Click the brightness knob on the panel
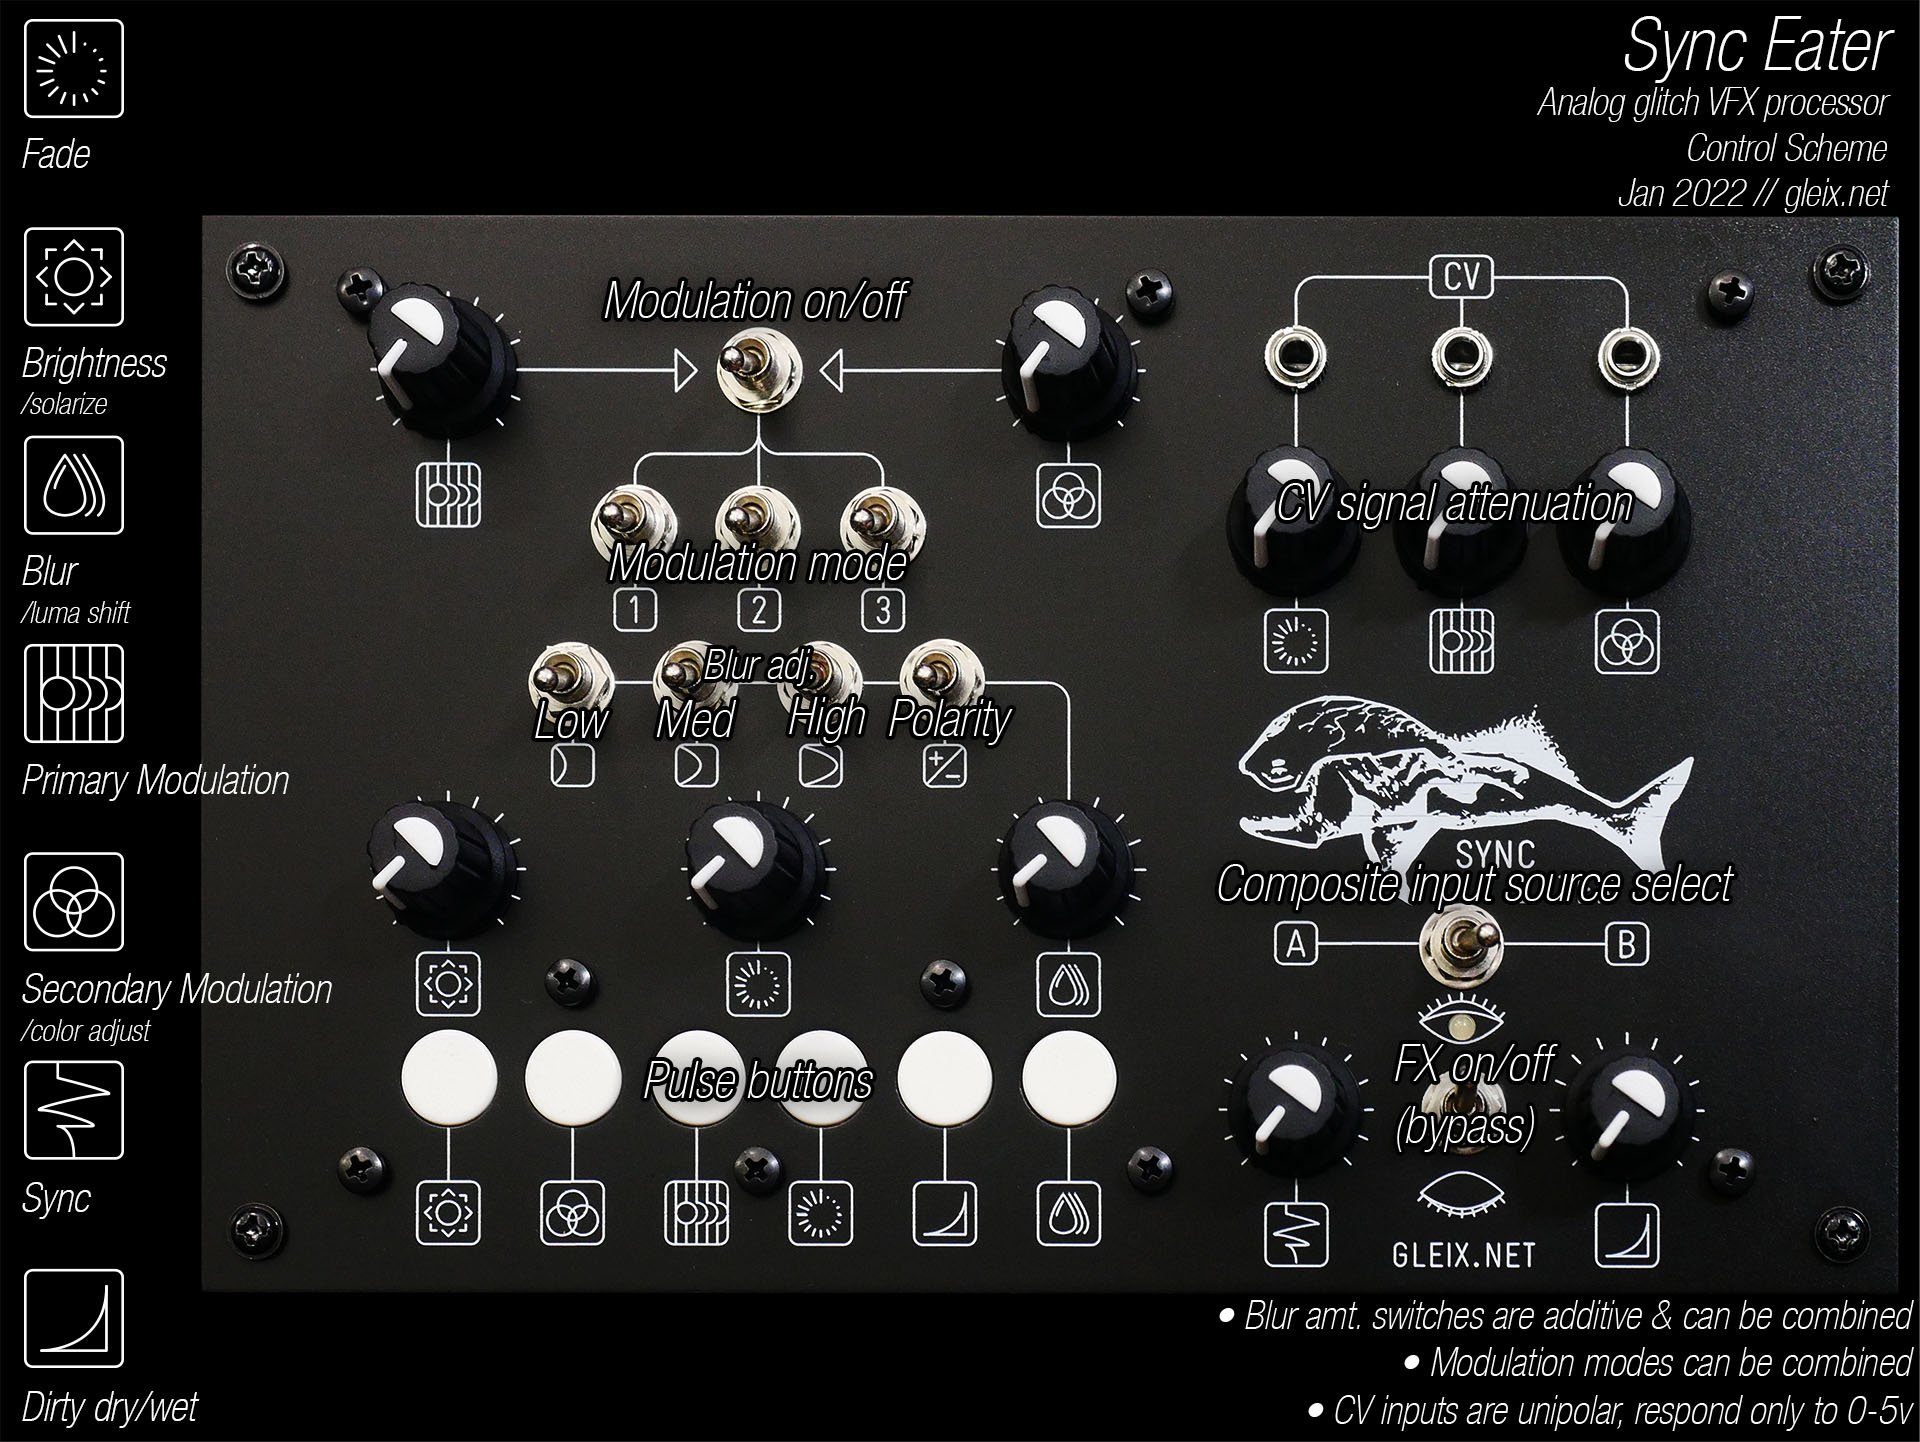This screenshot has height=1442, width=1920. [x=441, y=867]
